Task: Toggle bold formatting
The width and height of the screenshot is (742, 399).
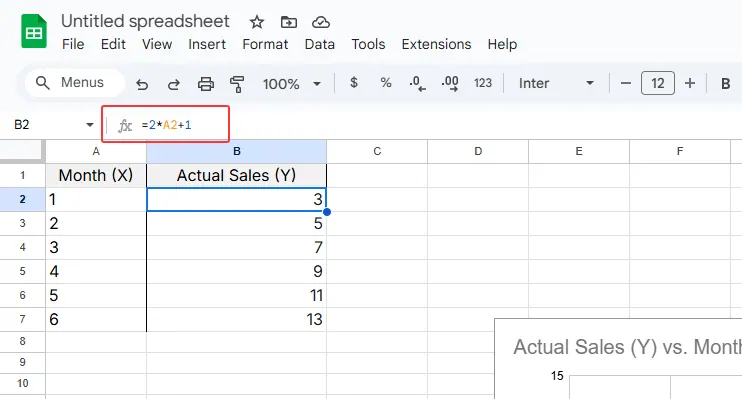Action: click(x=725, y=84)
